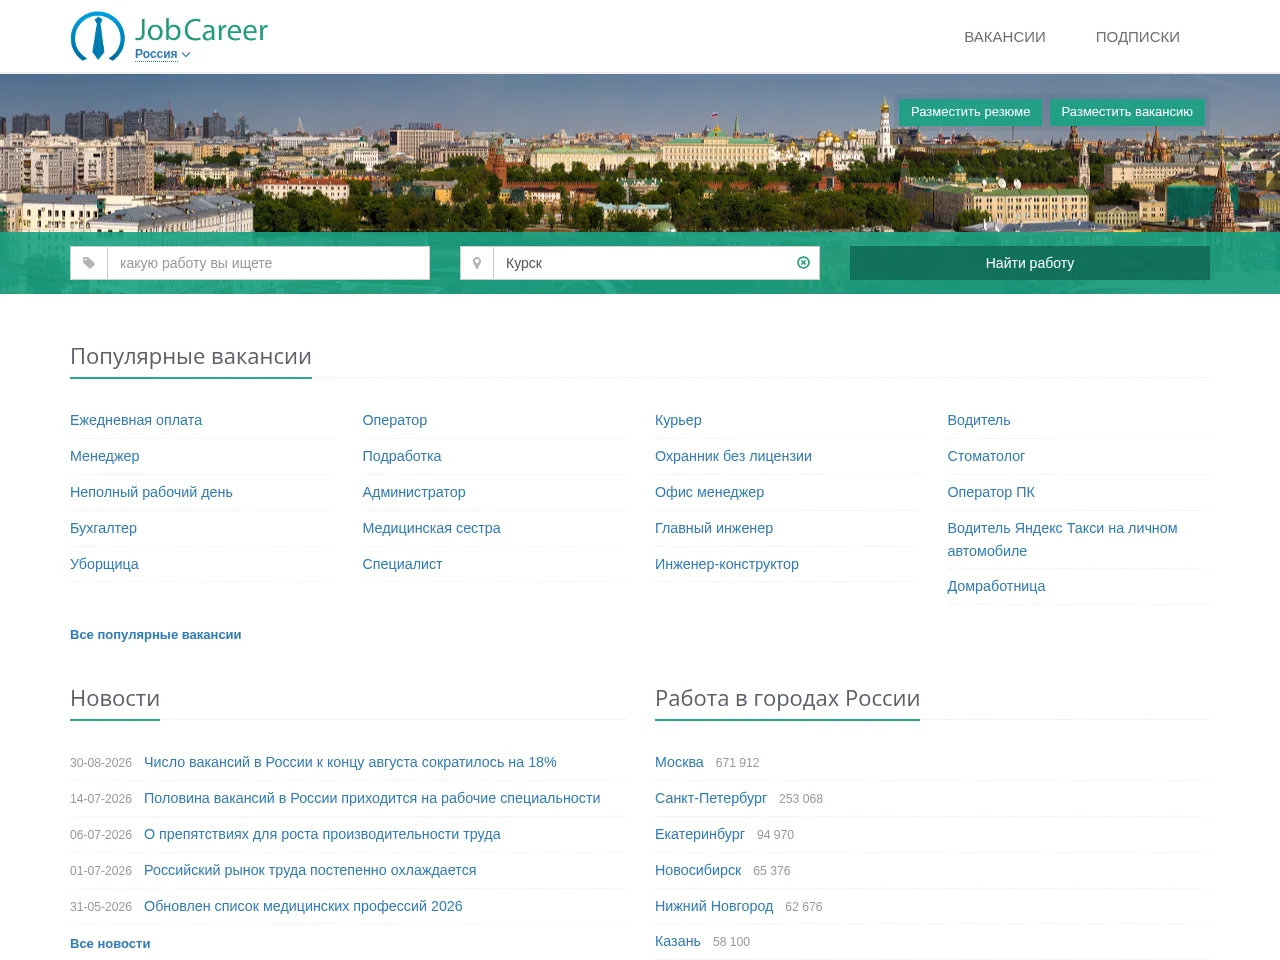Click the location pin icon beside city field
Image resolution: width=1280 pixels, height=960 pixels.
click(x=477, y=263)
